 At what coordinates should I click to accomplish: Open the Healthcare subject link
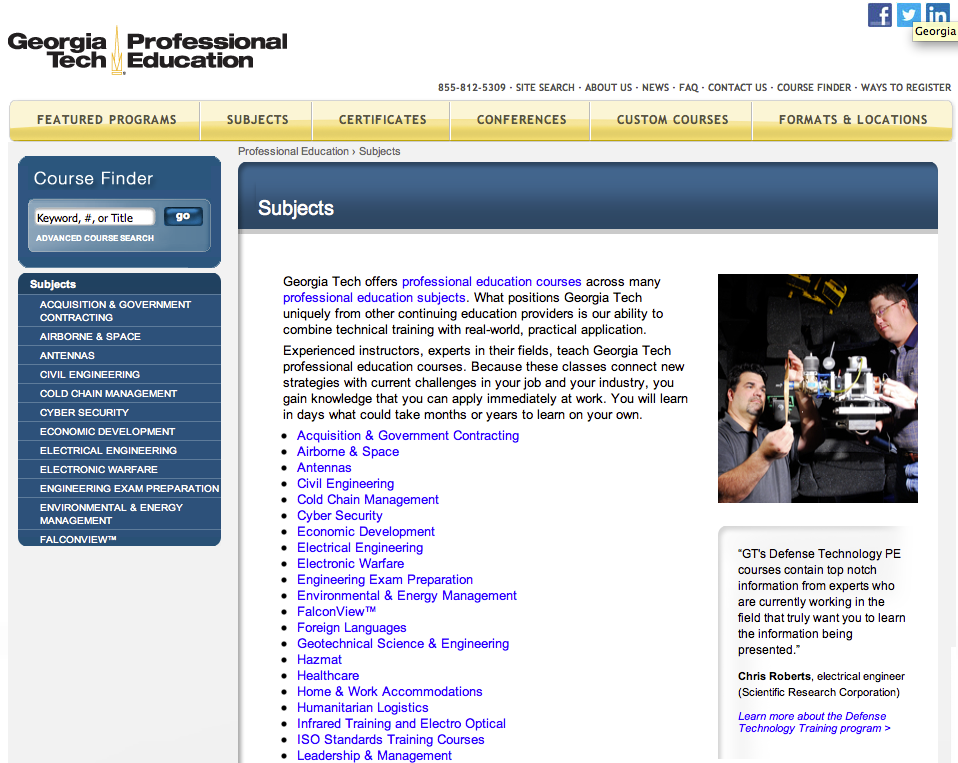click(x=327, y=675)
